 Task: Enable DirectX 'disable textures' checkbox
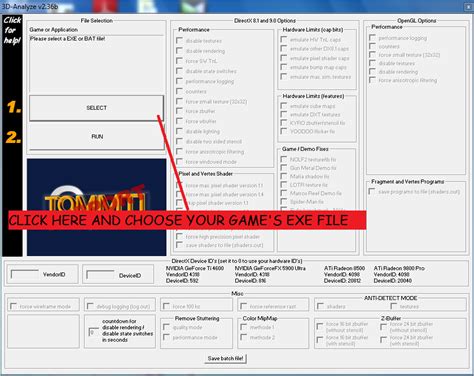(x=179, y=41)
